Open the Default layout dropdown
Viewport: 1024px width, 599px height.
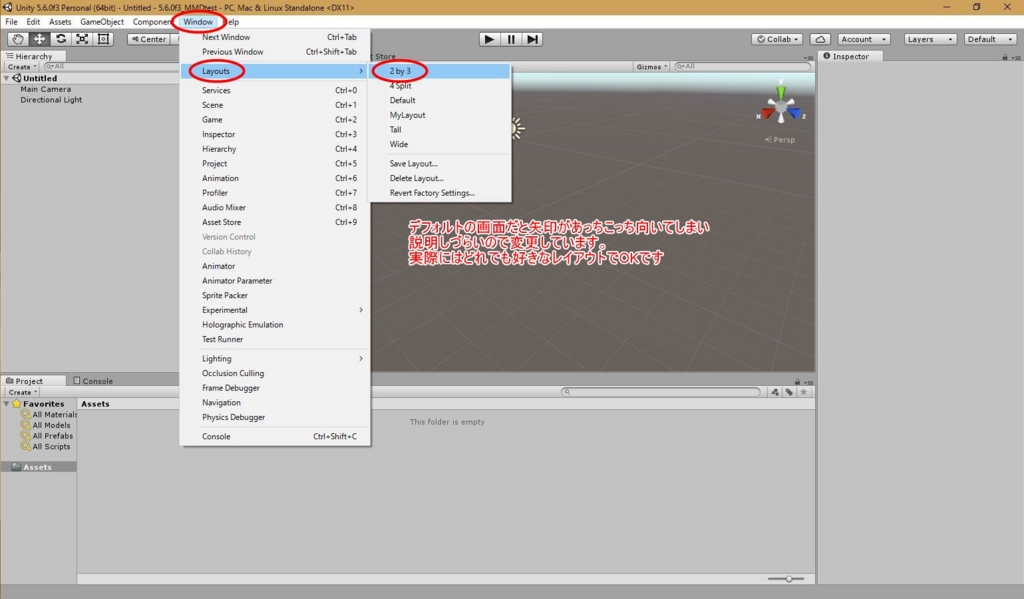click(990, 39)
